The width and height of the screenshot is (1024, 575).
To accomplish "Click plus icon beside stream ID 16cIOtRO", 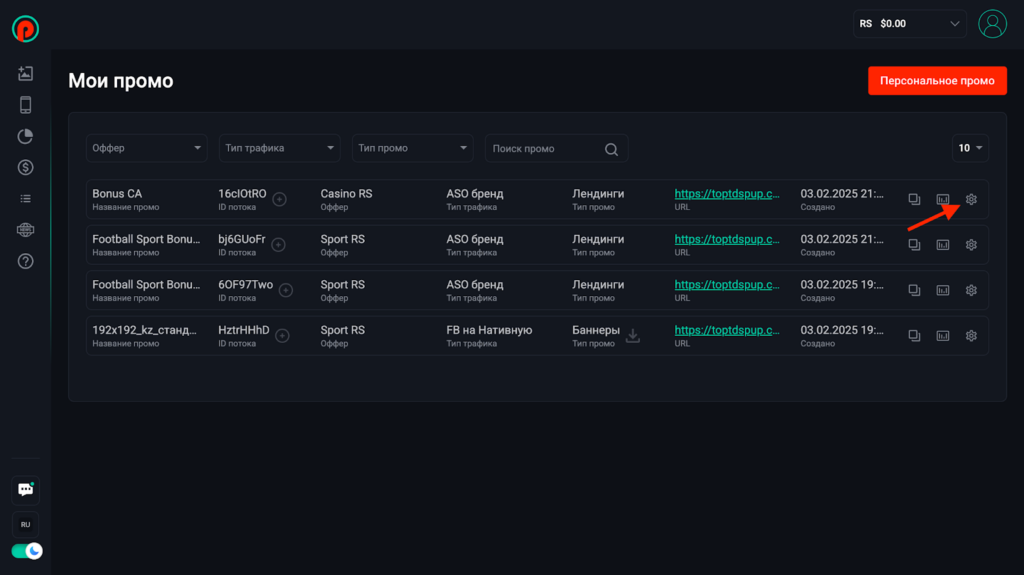I will pyautogui.click(x=280, y=199).
